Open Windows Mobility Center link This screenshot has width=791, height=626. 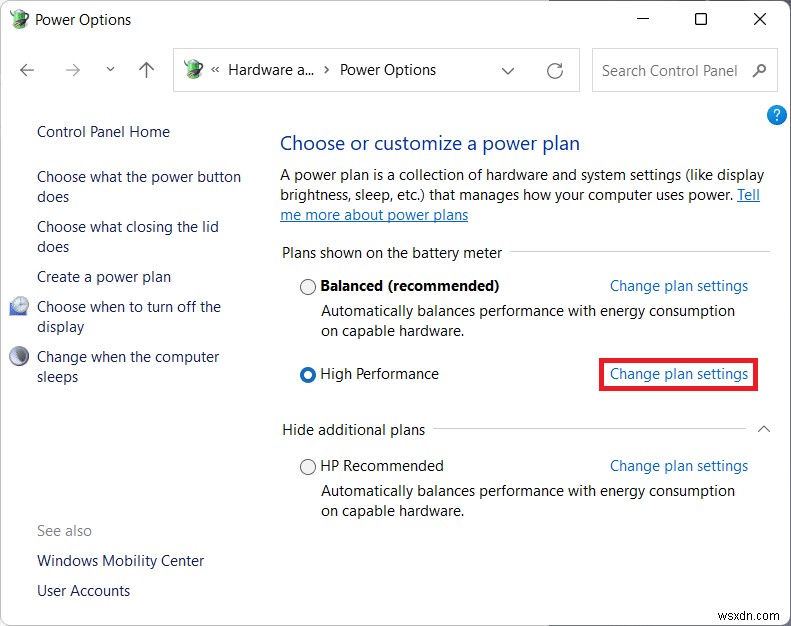(120, 561)
